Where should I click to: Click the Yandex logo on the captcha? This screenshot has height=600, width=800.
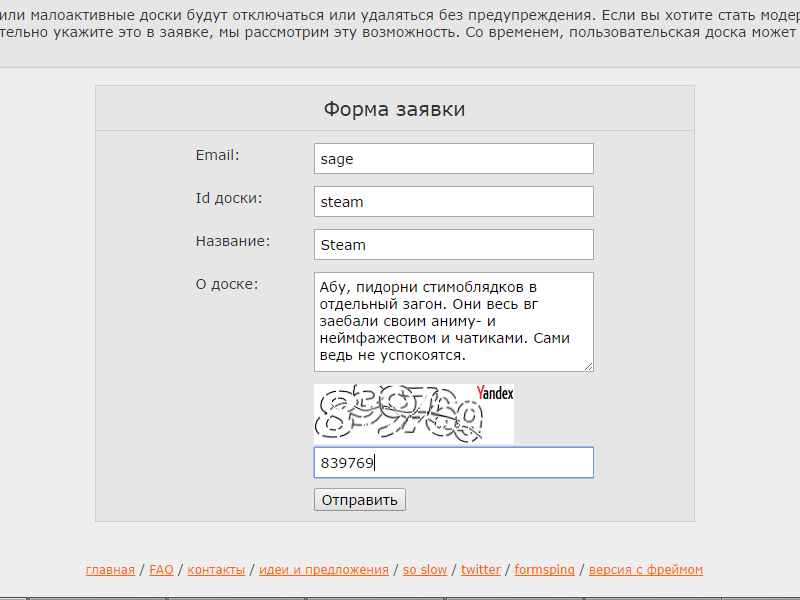(495, 393)
